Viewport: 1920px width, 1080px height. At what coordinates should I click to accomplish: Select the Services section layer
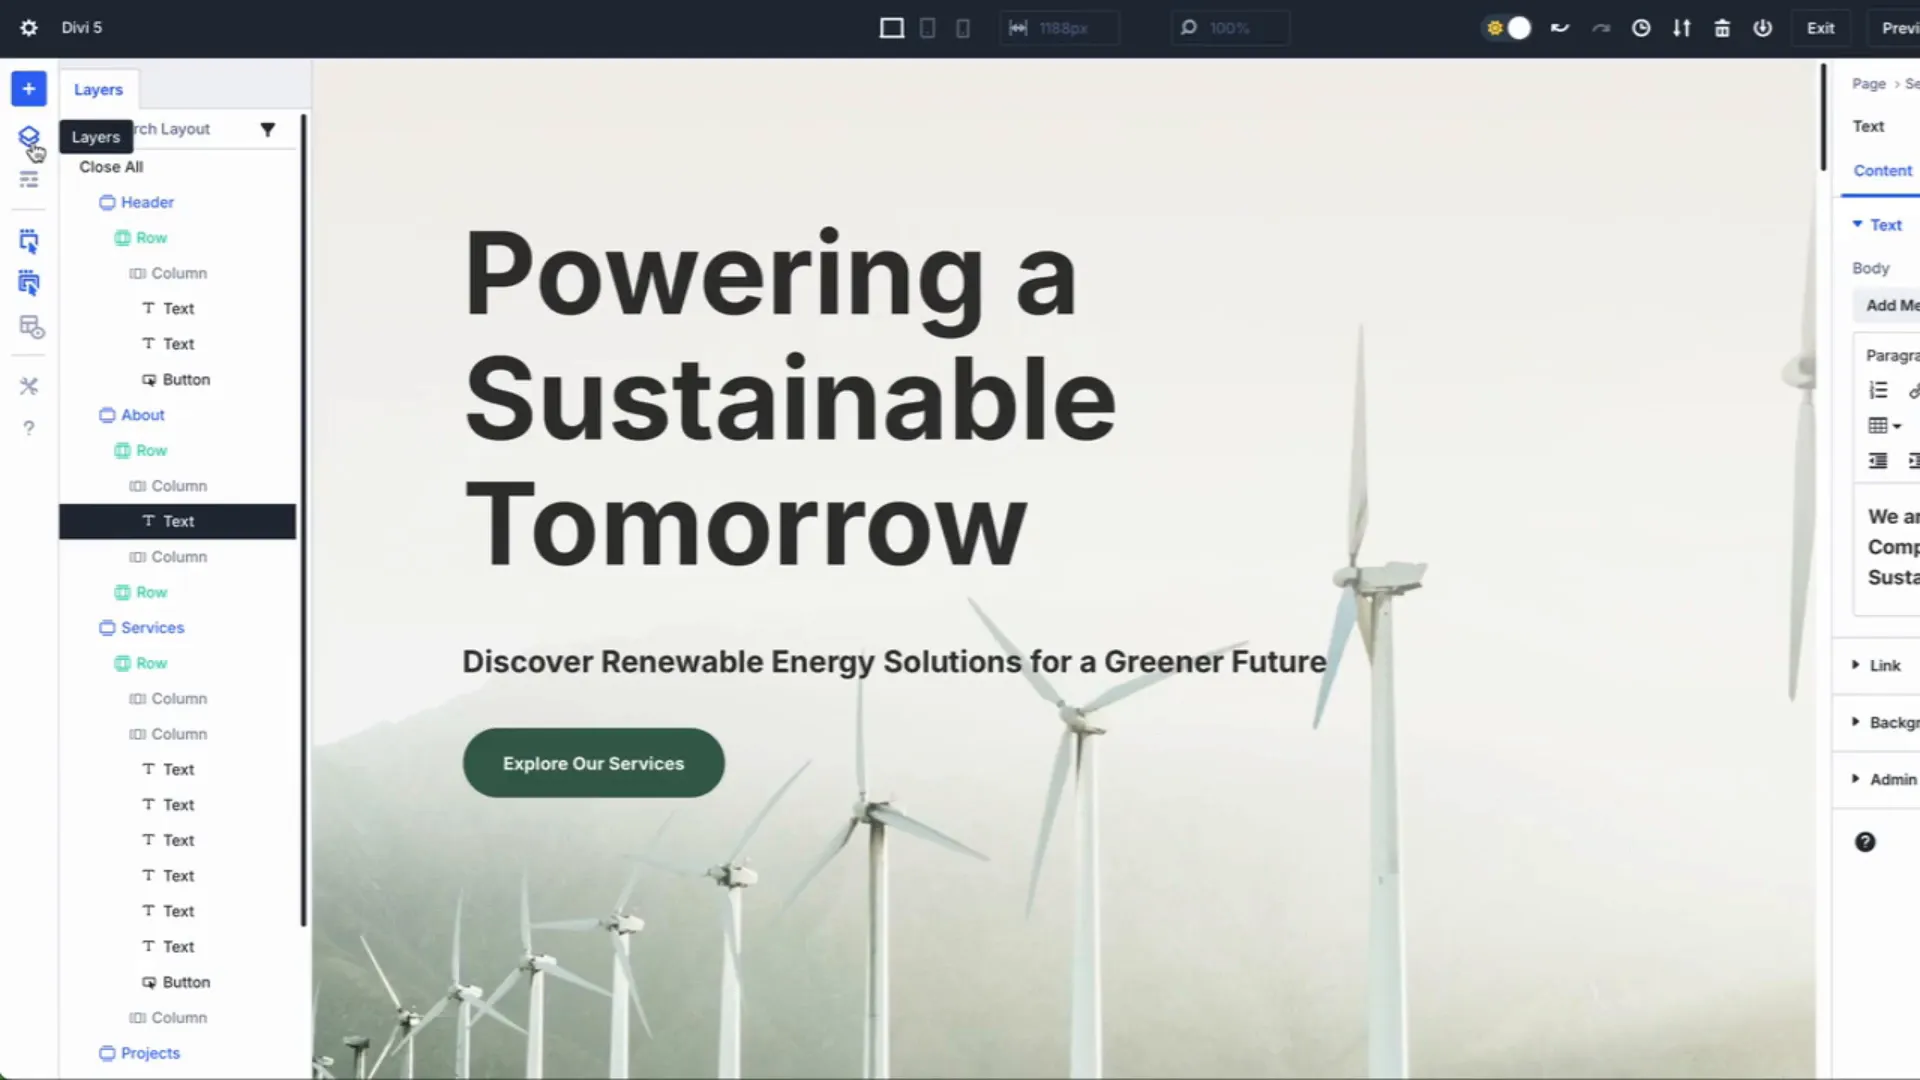pyautogui.click(x=152, y=628)
